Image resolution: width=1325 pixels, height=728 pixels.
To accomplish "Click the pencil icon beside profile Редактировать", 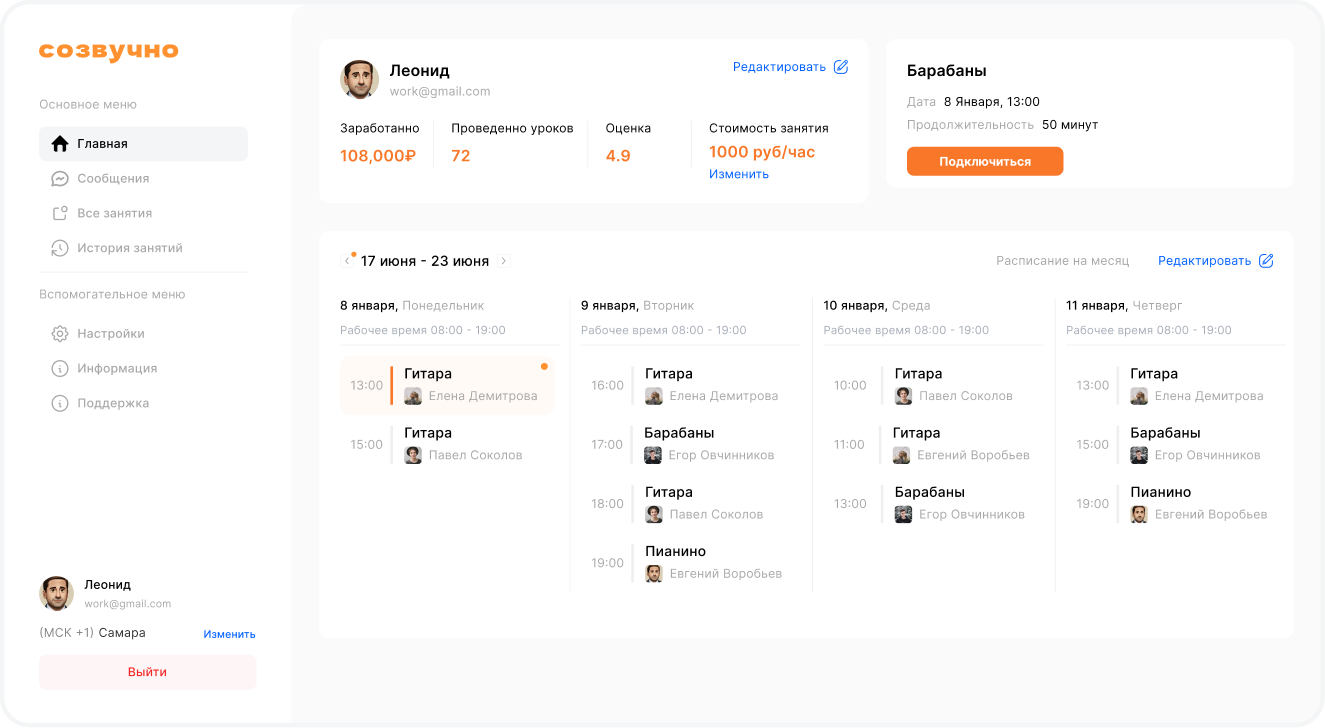I will (841, 67).
